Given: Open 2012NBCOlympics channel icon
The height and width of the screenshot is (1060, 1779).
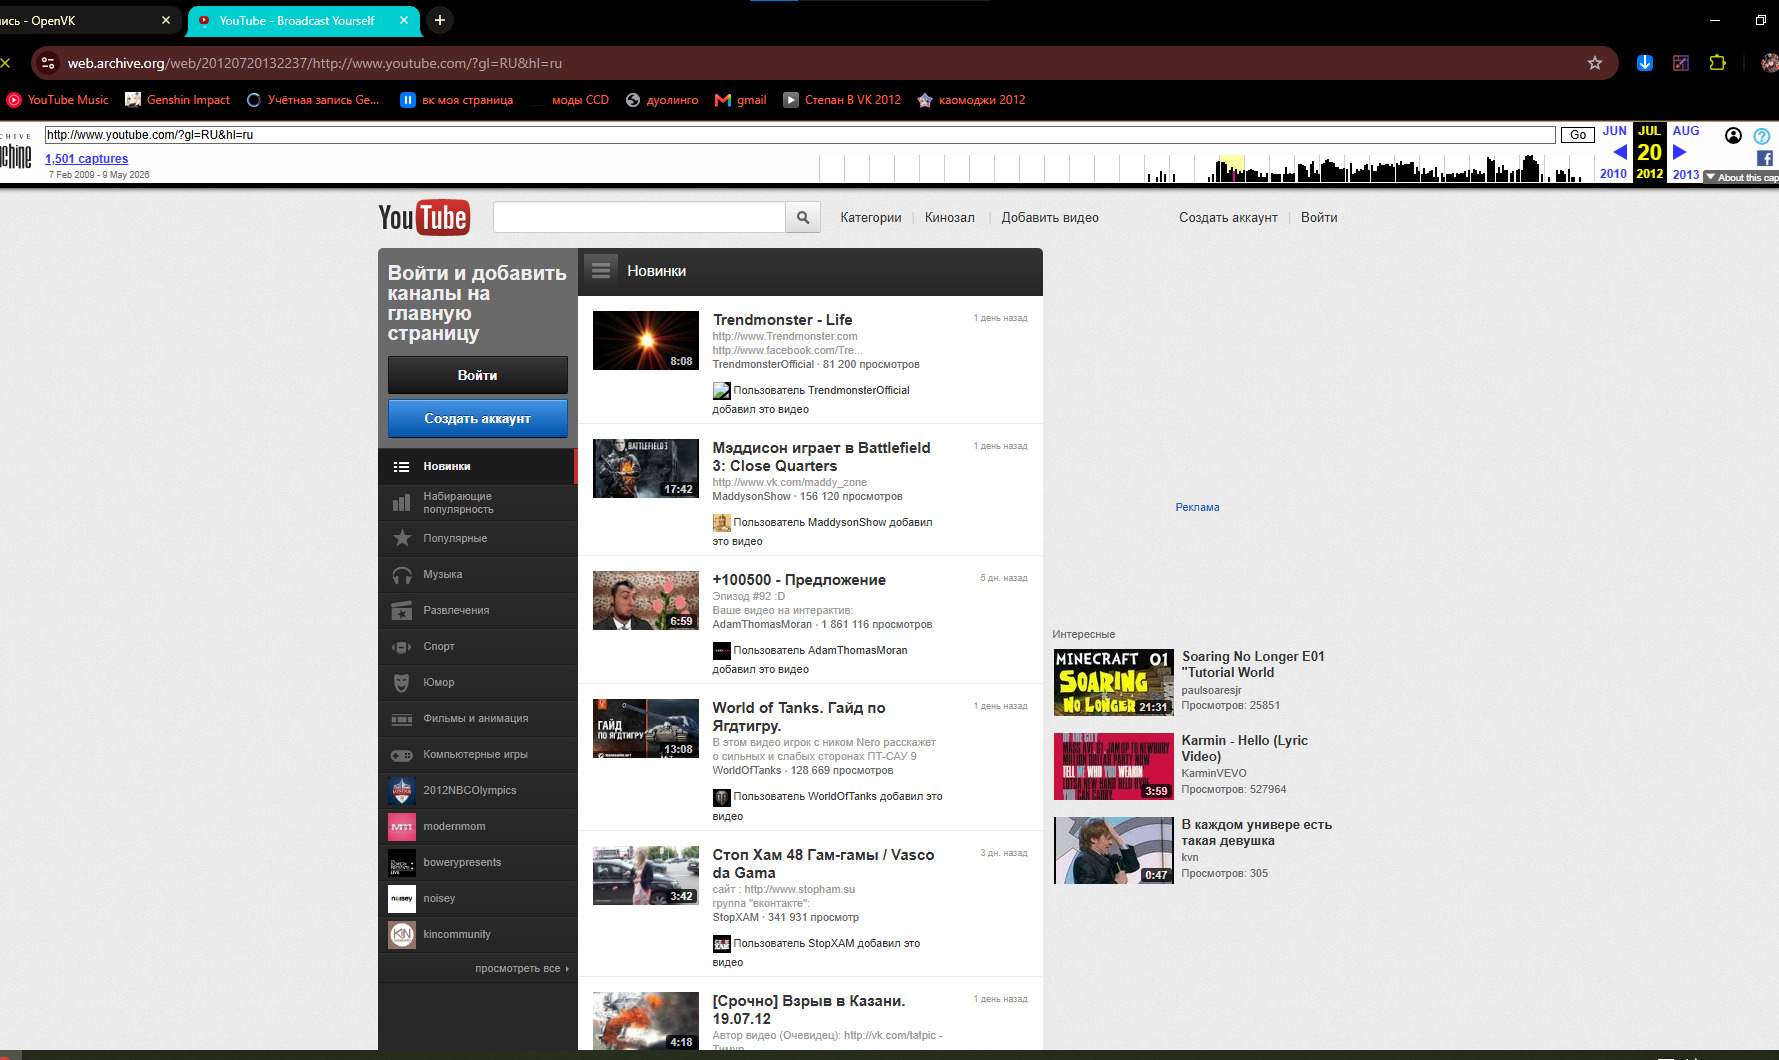Looking at the screenshot, I should 402,791.
